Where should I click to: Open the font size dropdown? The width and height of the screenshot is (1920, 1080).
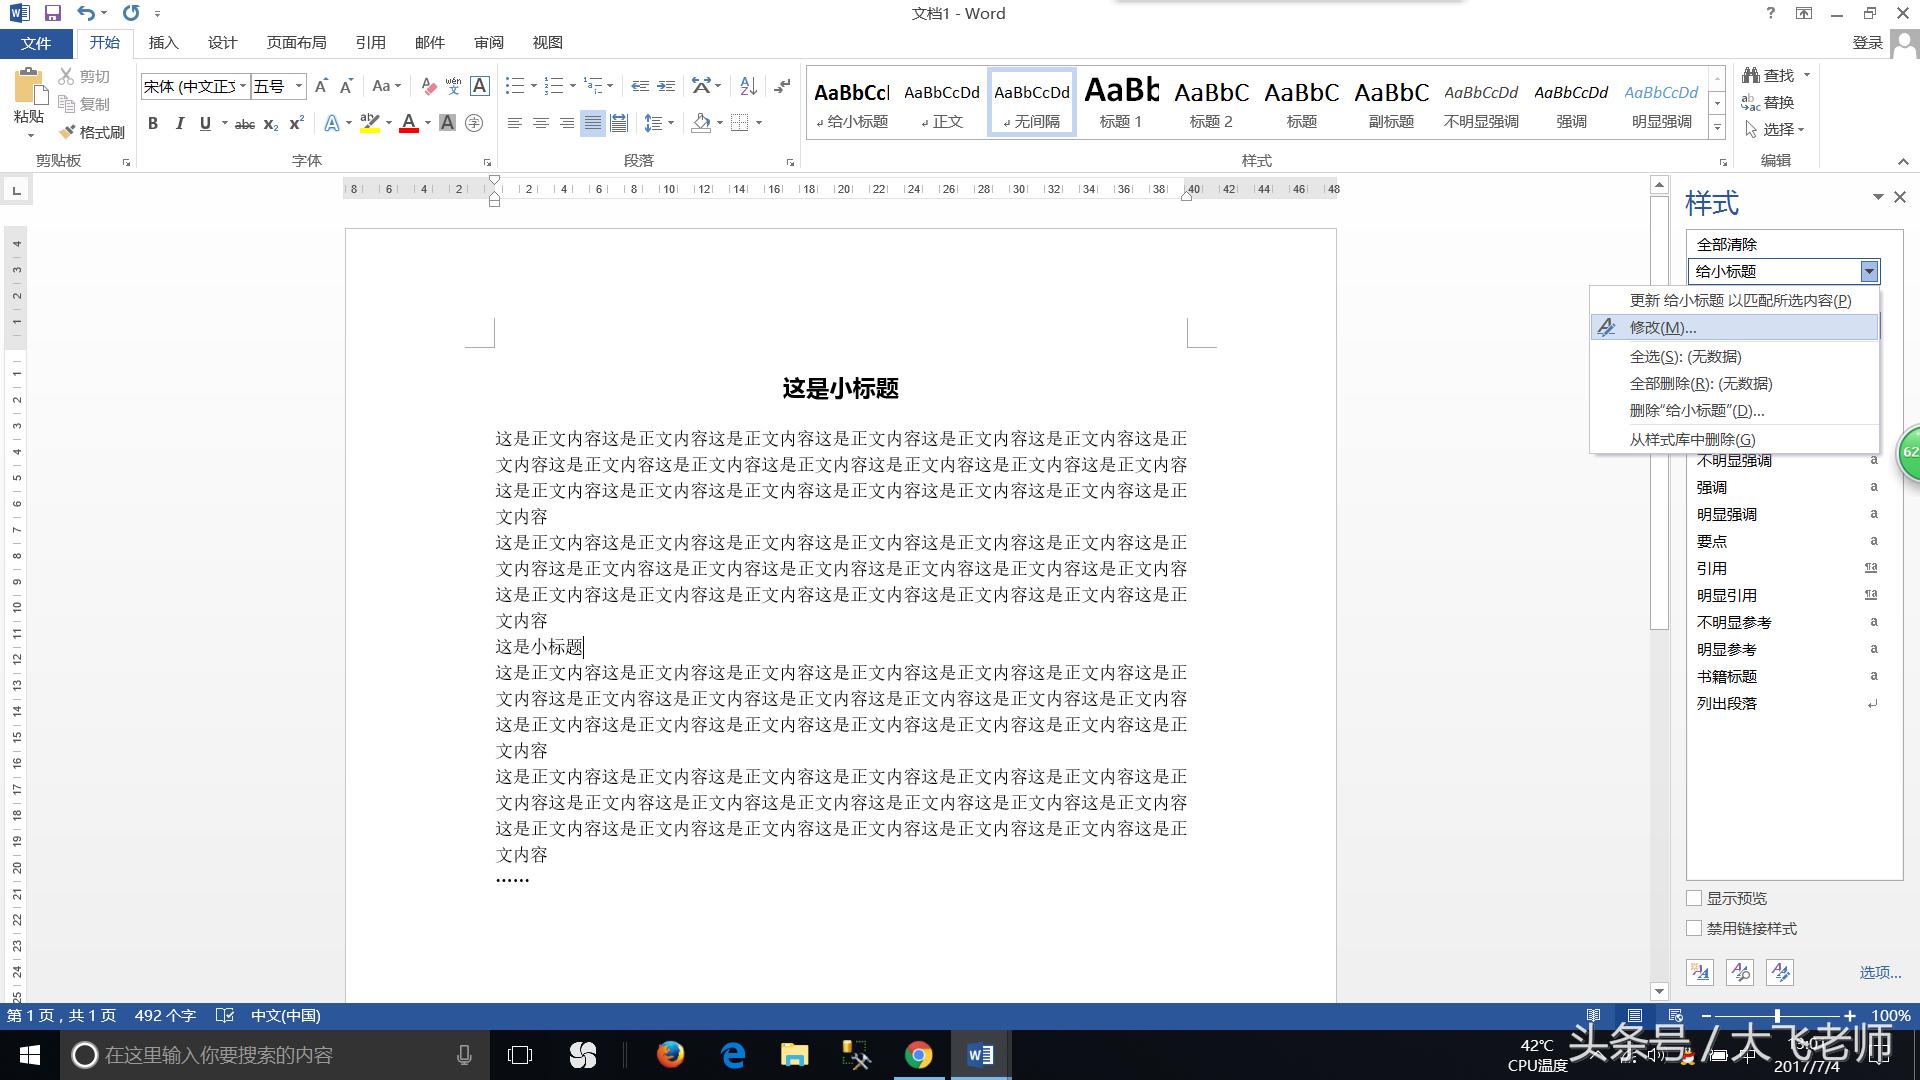coord(297,86)
